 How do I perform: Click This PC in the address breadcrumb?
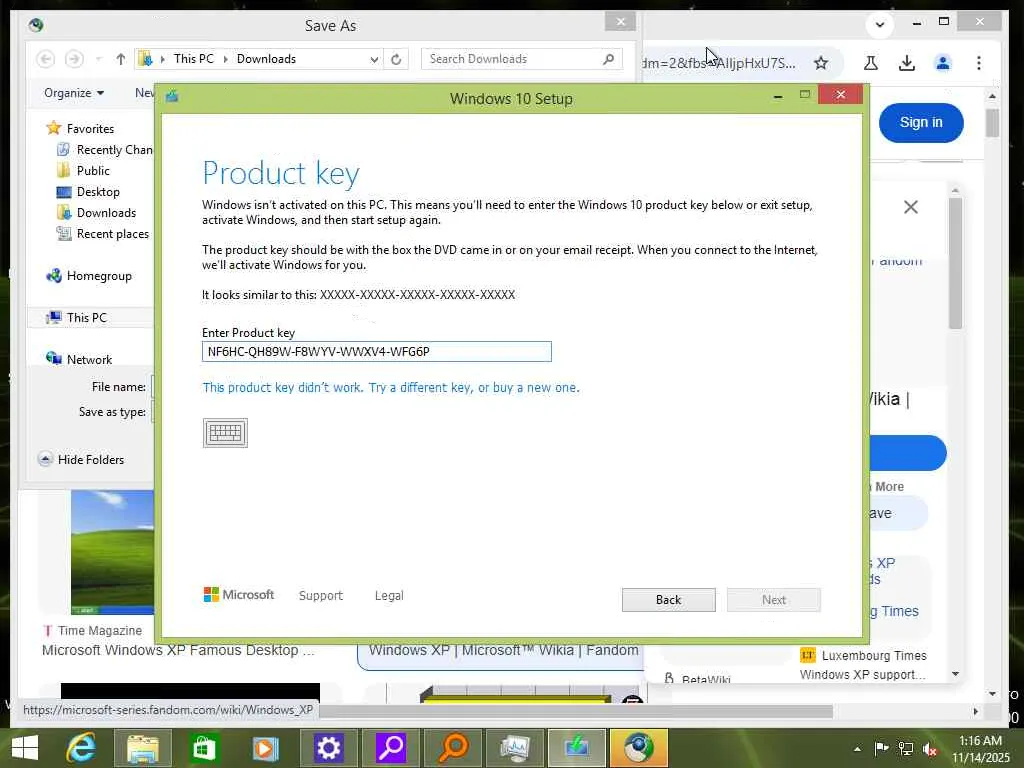tap(193, 59)
